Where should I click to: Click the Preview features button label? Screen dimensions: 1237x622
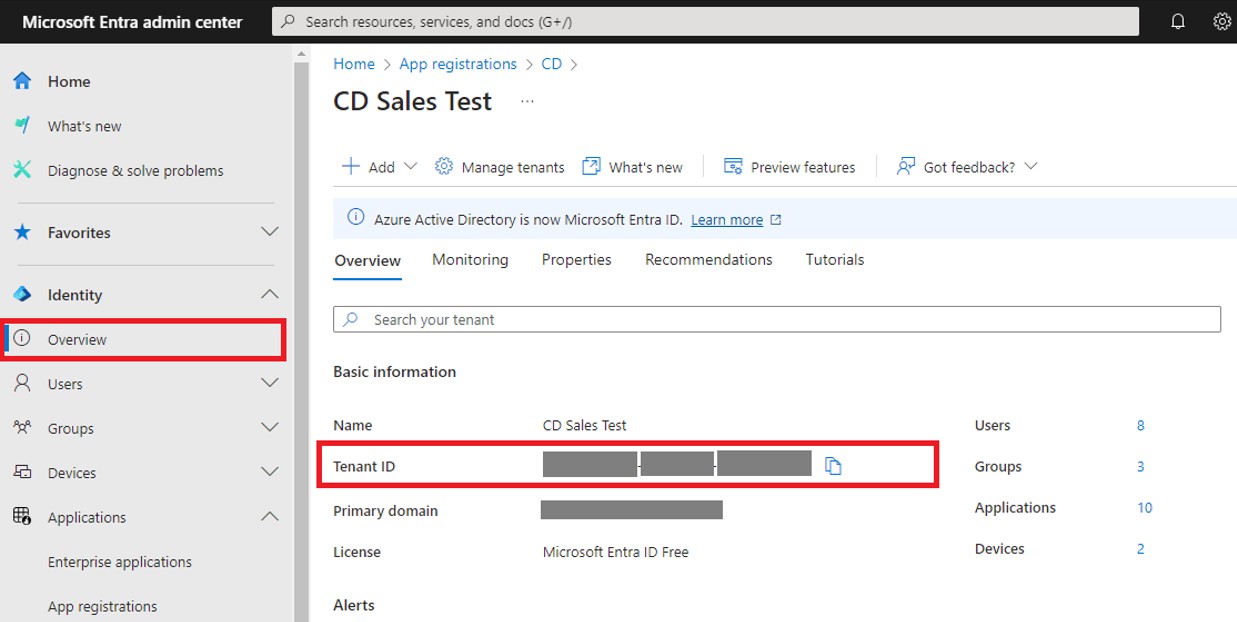tap(803, 167)
